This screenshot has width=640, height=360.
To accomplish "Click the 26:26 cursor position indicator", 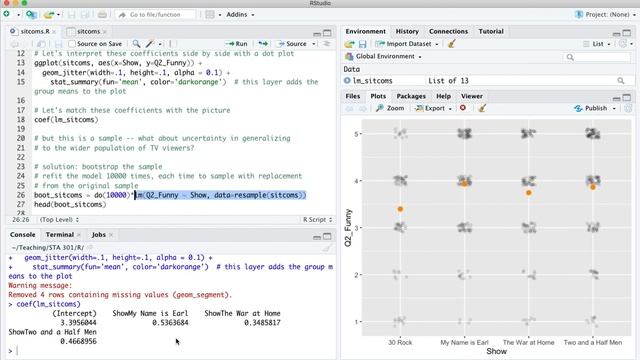I will click(x=20, y=220).
